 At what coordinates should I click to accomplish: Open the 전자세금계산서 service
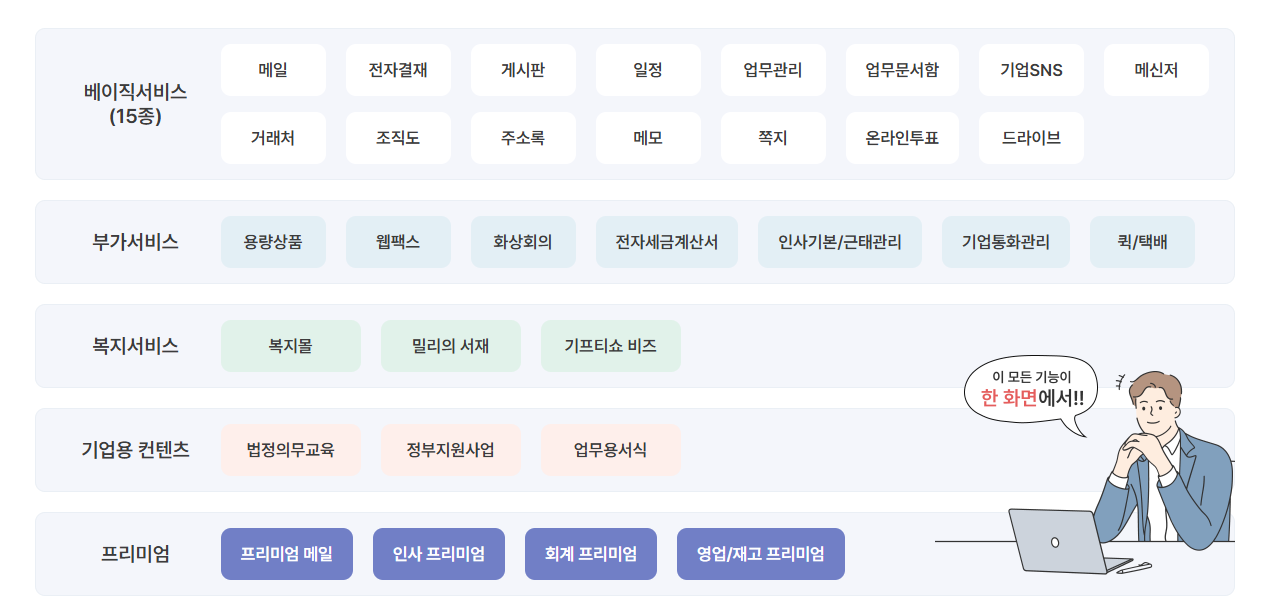pos(667,242)
